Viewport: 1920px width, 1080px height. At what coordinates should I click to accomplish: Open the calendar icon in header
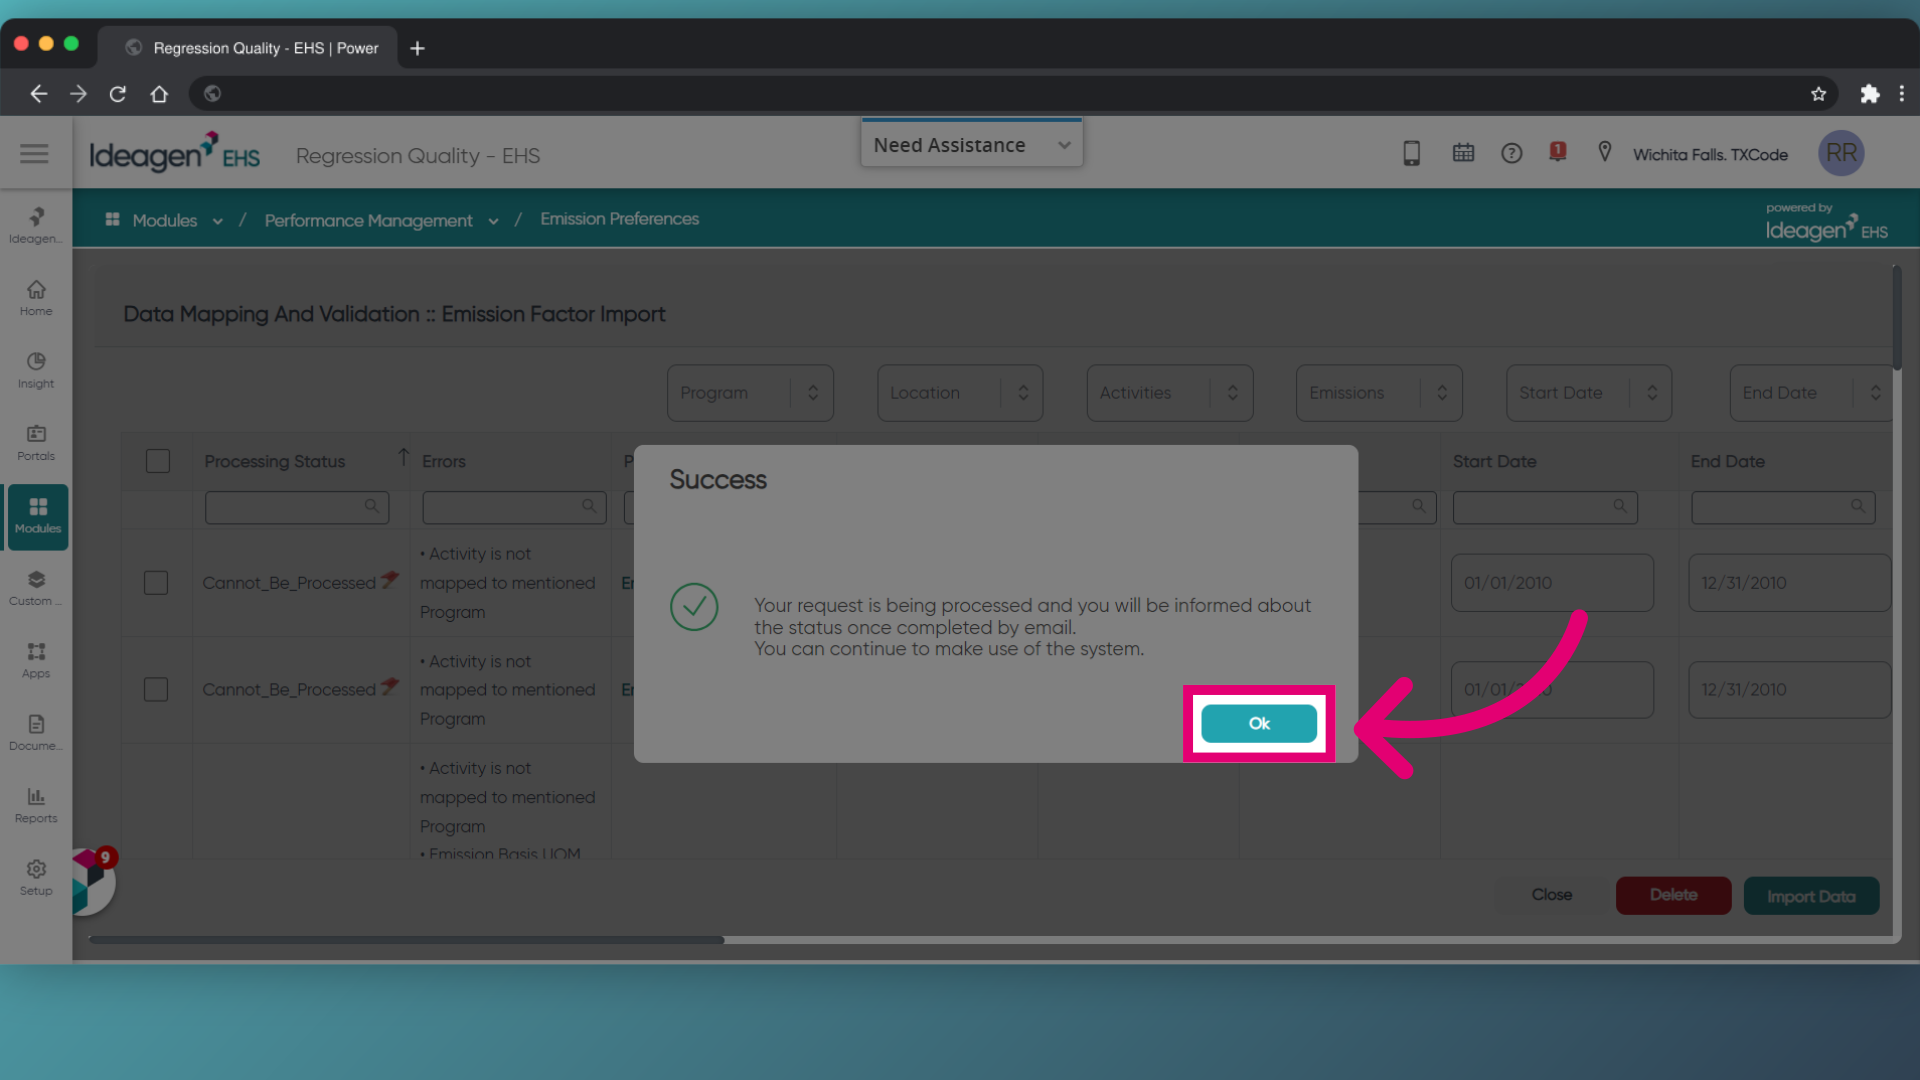tap(1463, 153)
